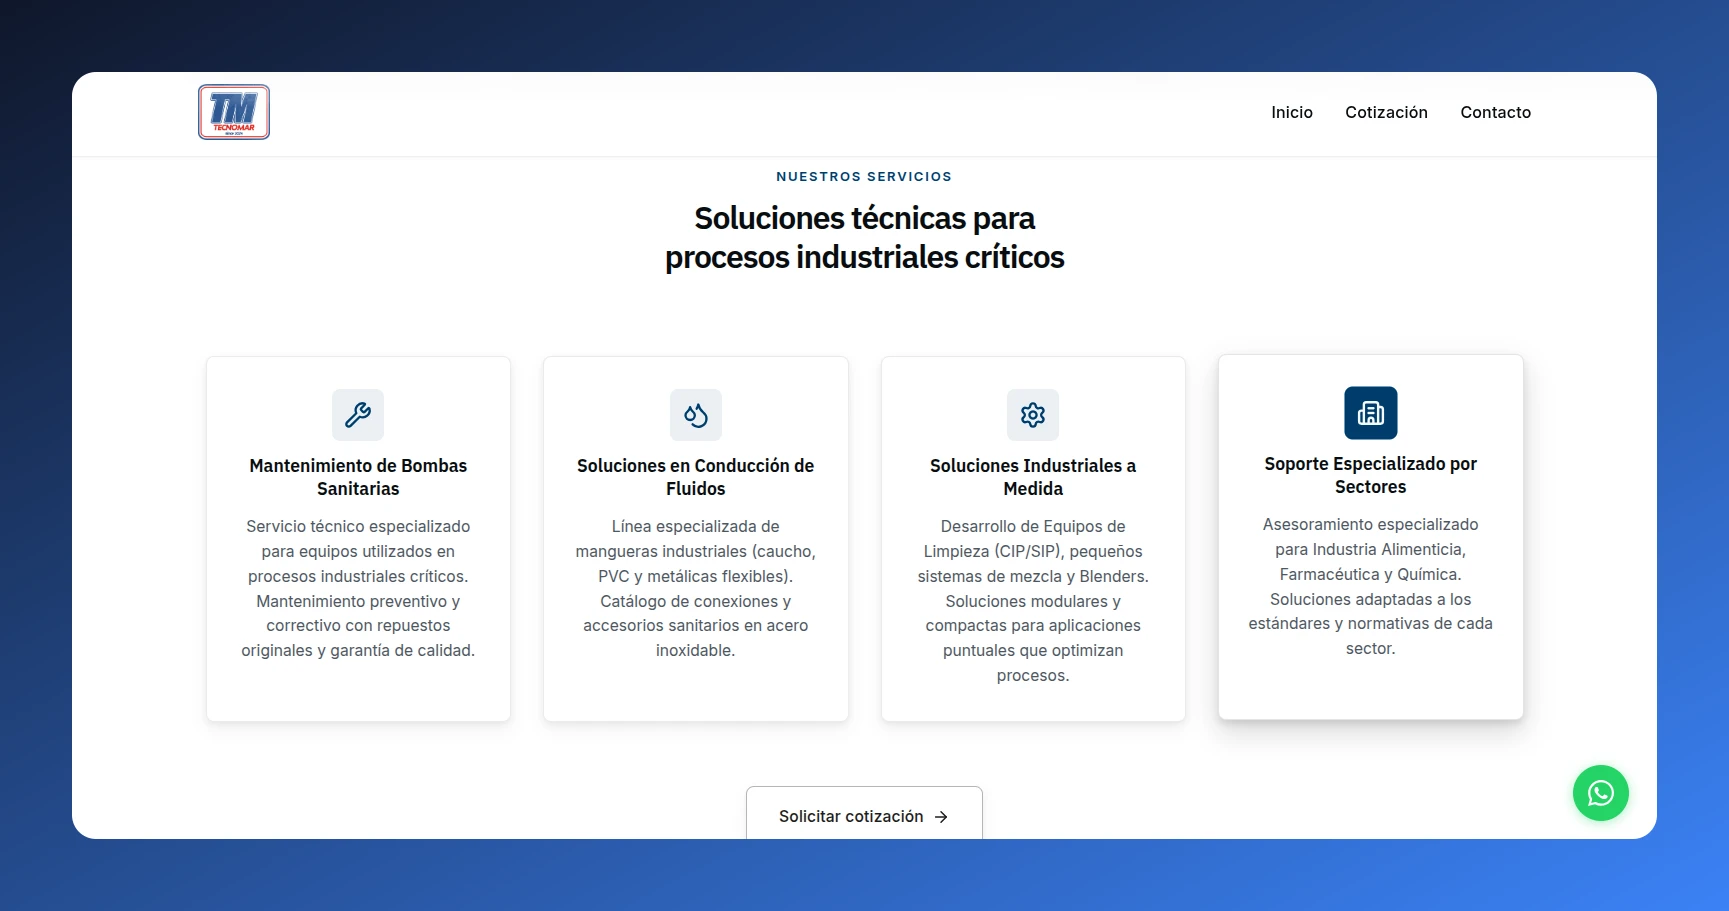Click the Solicitar cotización button
The width and height of the screenshot is (1729, 911).
point(864,814)
